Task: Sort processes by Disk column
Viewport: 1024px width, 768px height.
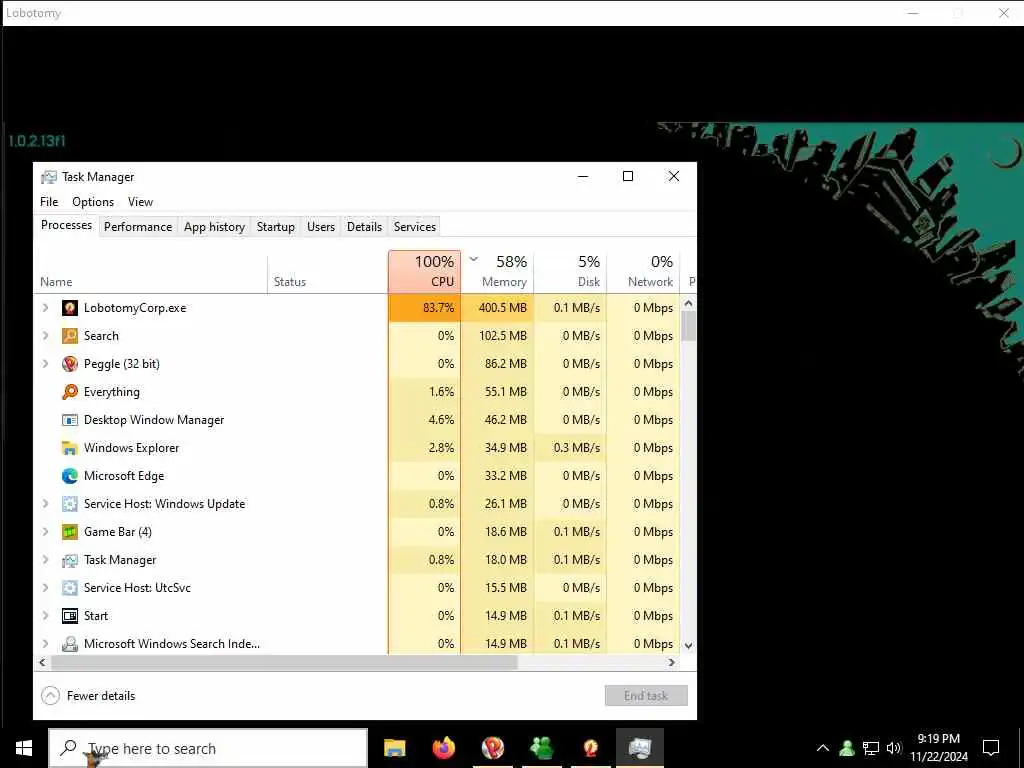Action: point(570,272)
